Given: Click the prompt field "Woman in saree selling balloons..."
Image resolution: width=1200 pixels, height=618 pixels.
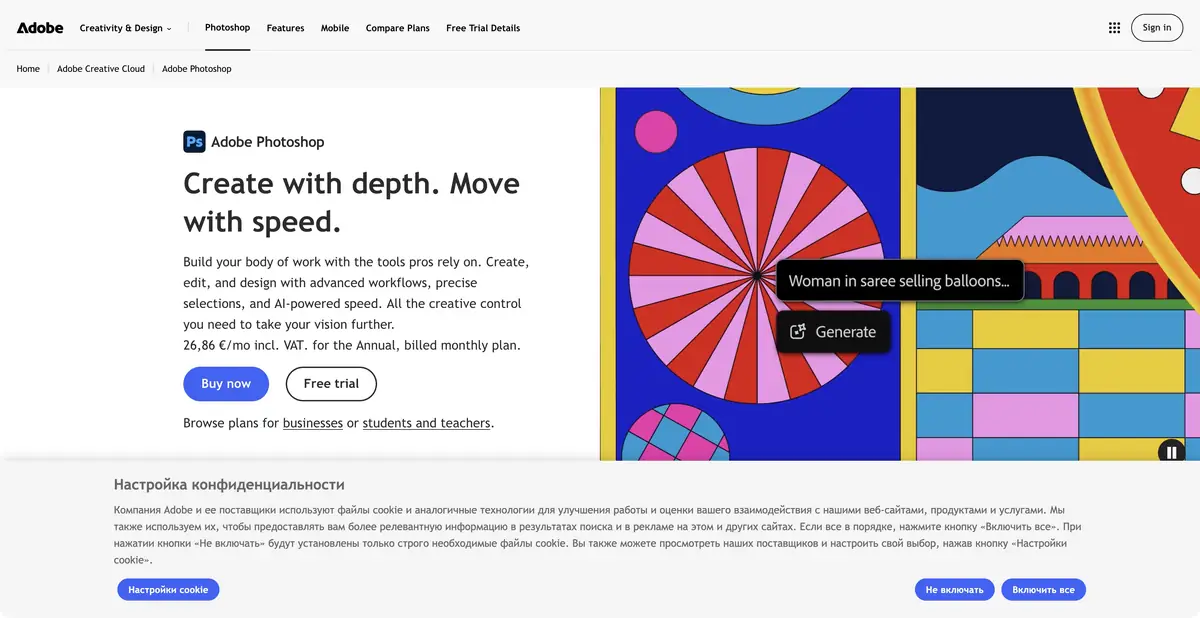Looking at the screenshot, I should [900, 281].
